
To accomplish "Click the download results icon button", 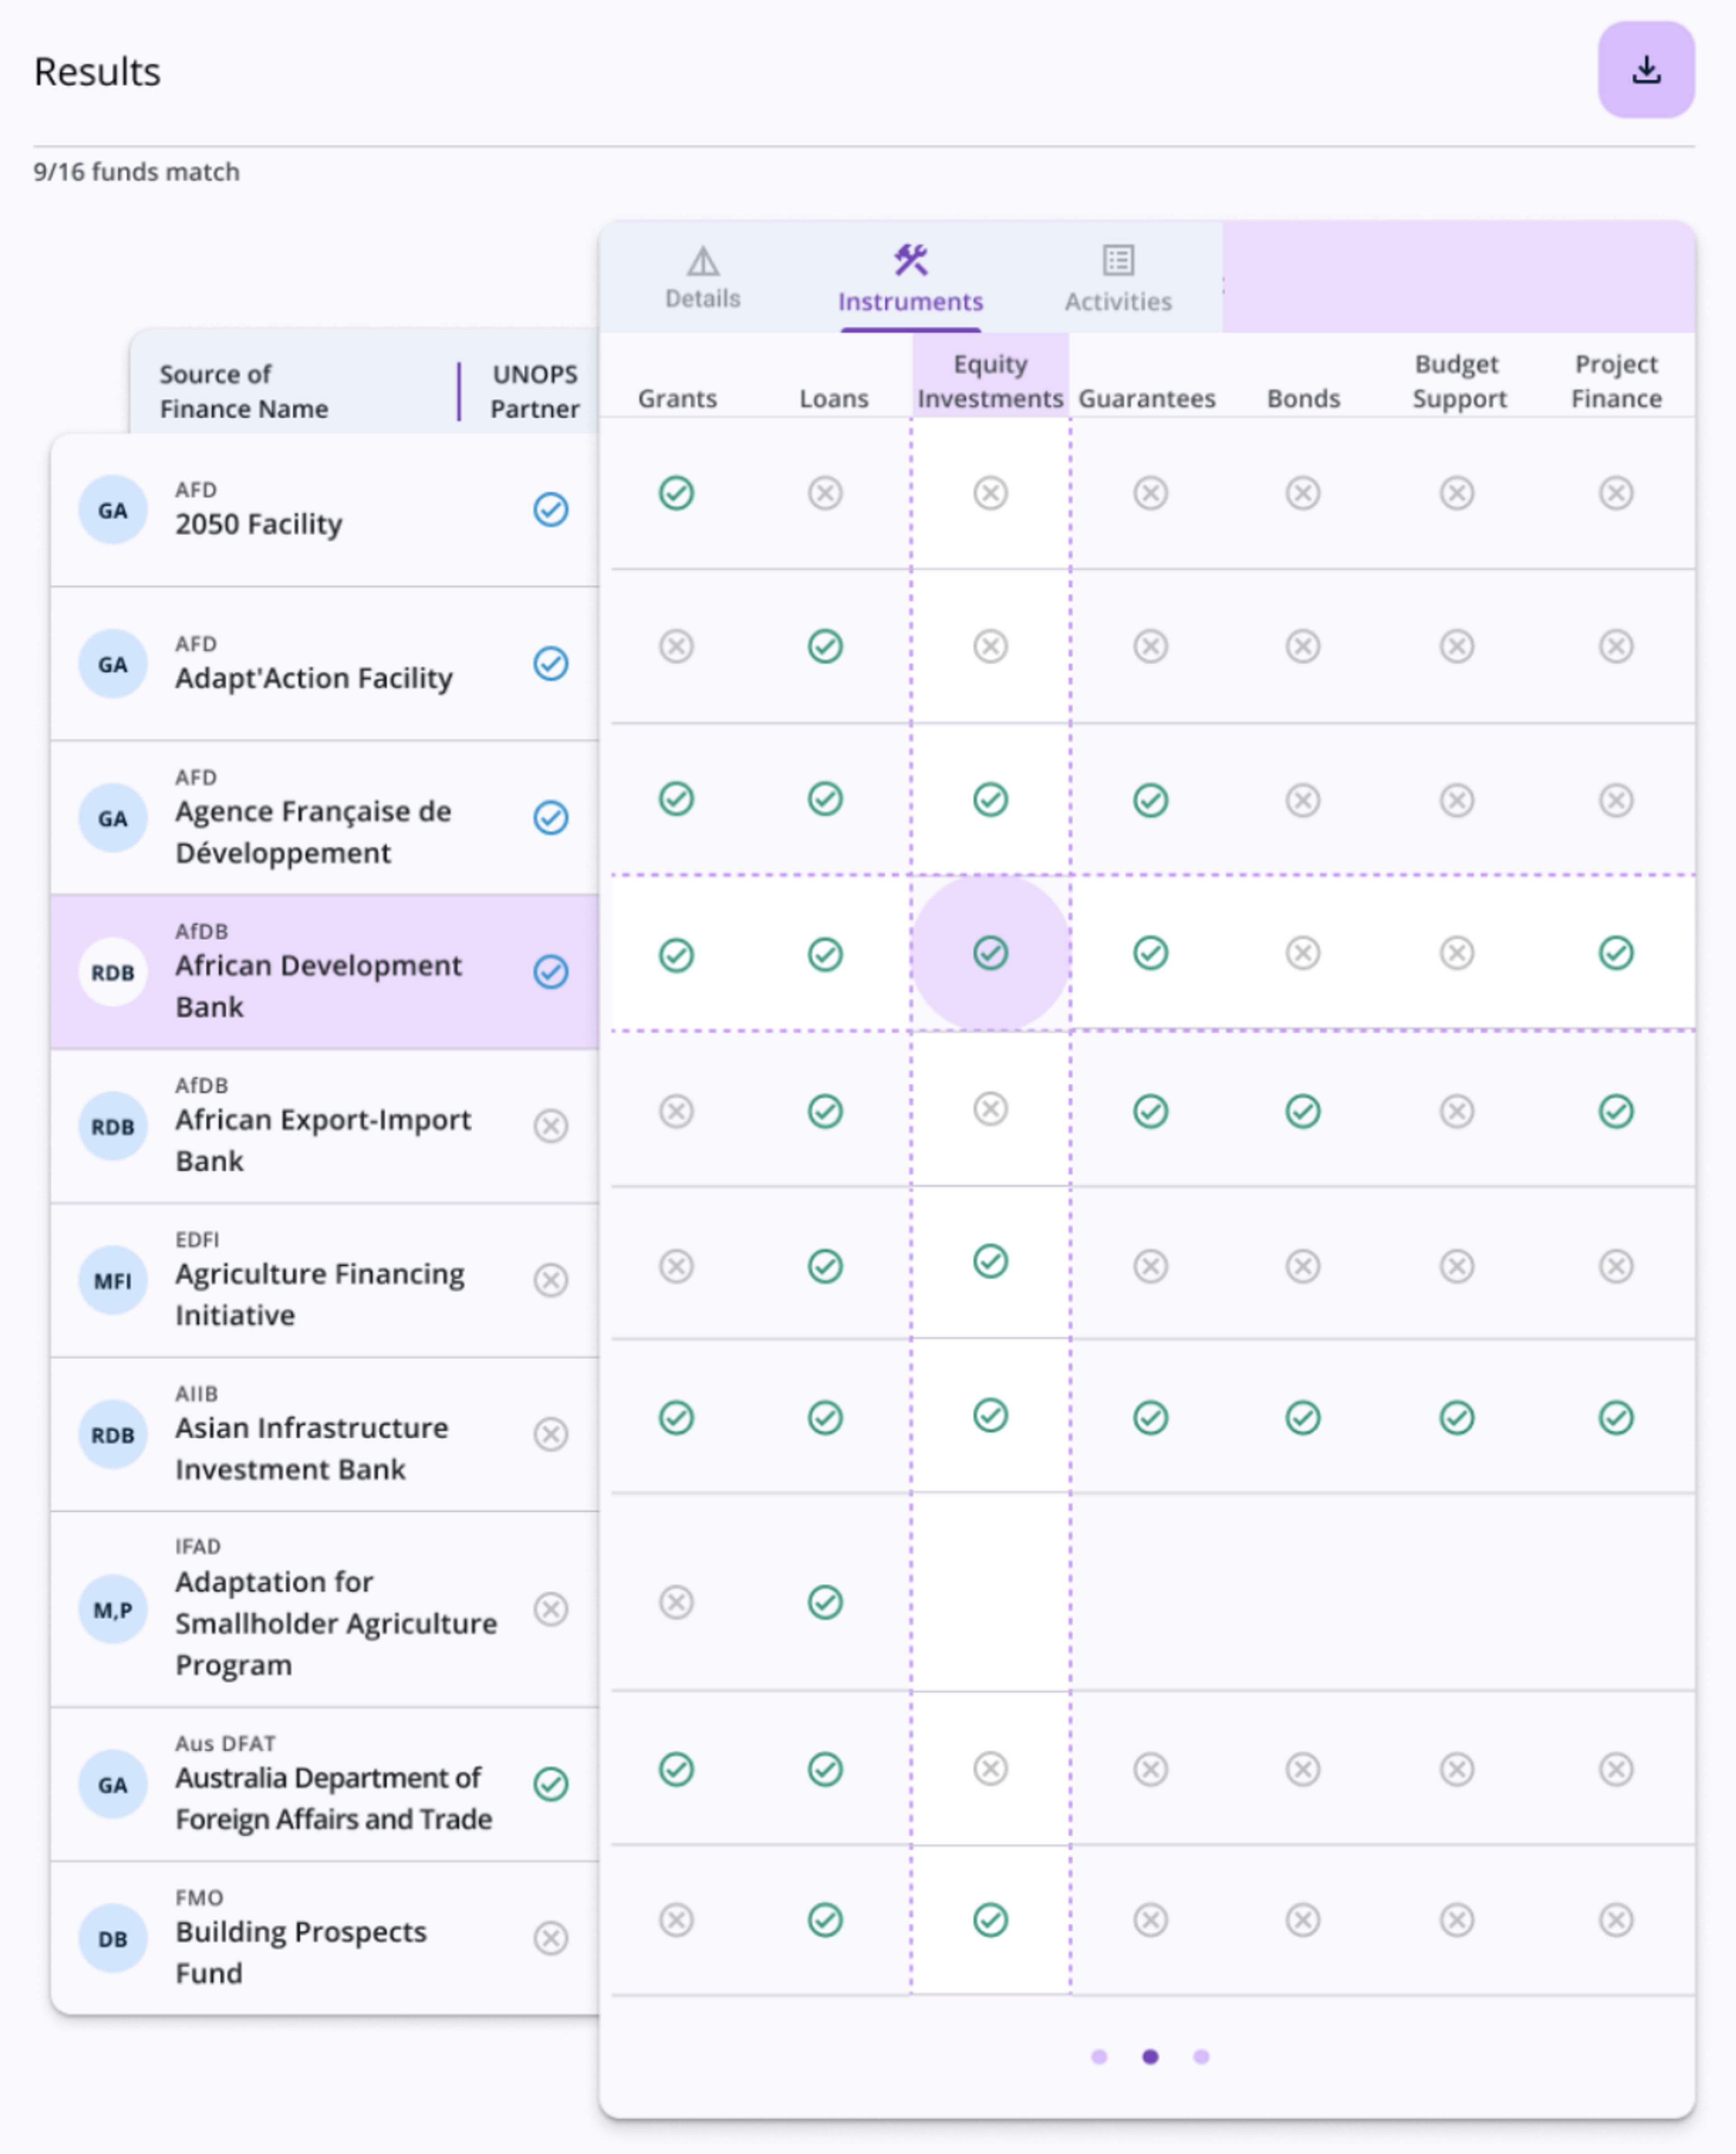I will coord(1645,70).
